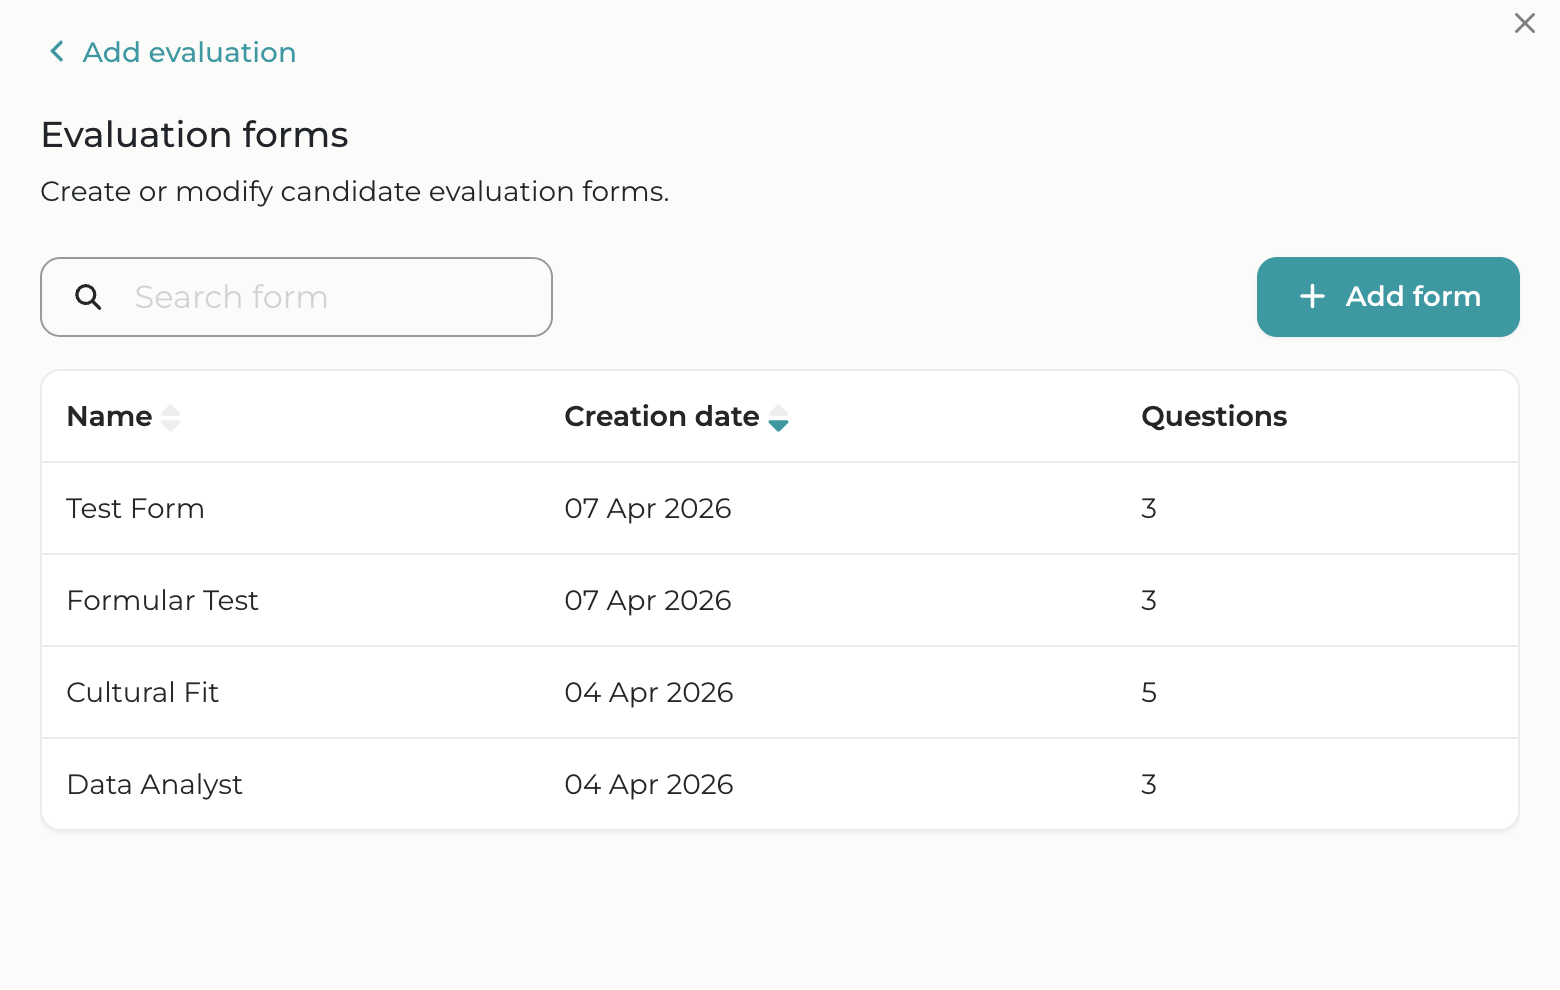Click Data Analyst's questions count
The image size is (1560, 990).
click(1148, 784)
